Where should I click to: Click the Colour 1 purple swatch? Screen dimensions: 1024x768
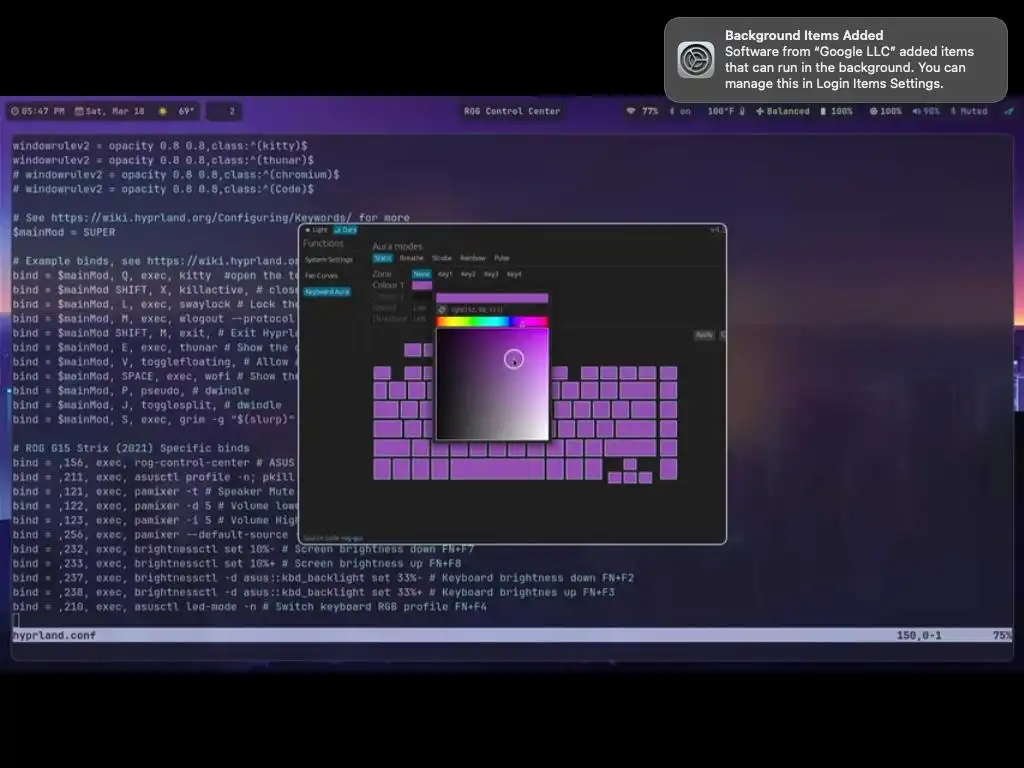[x=422, y=285]
